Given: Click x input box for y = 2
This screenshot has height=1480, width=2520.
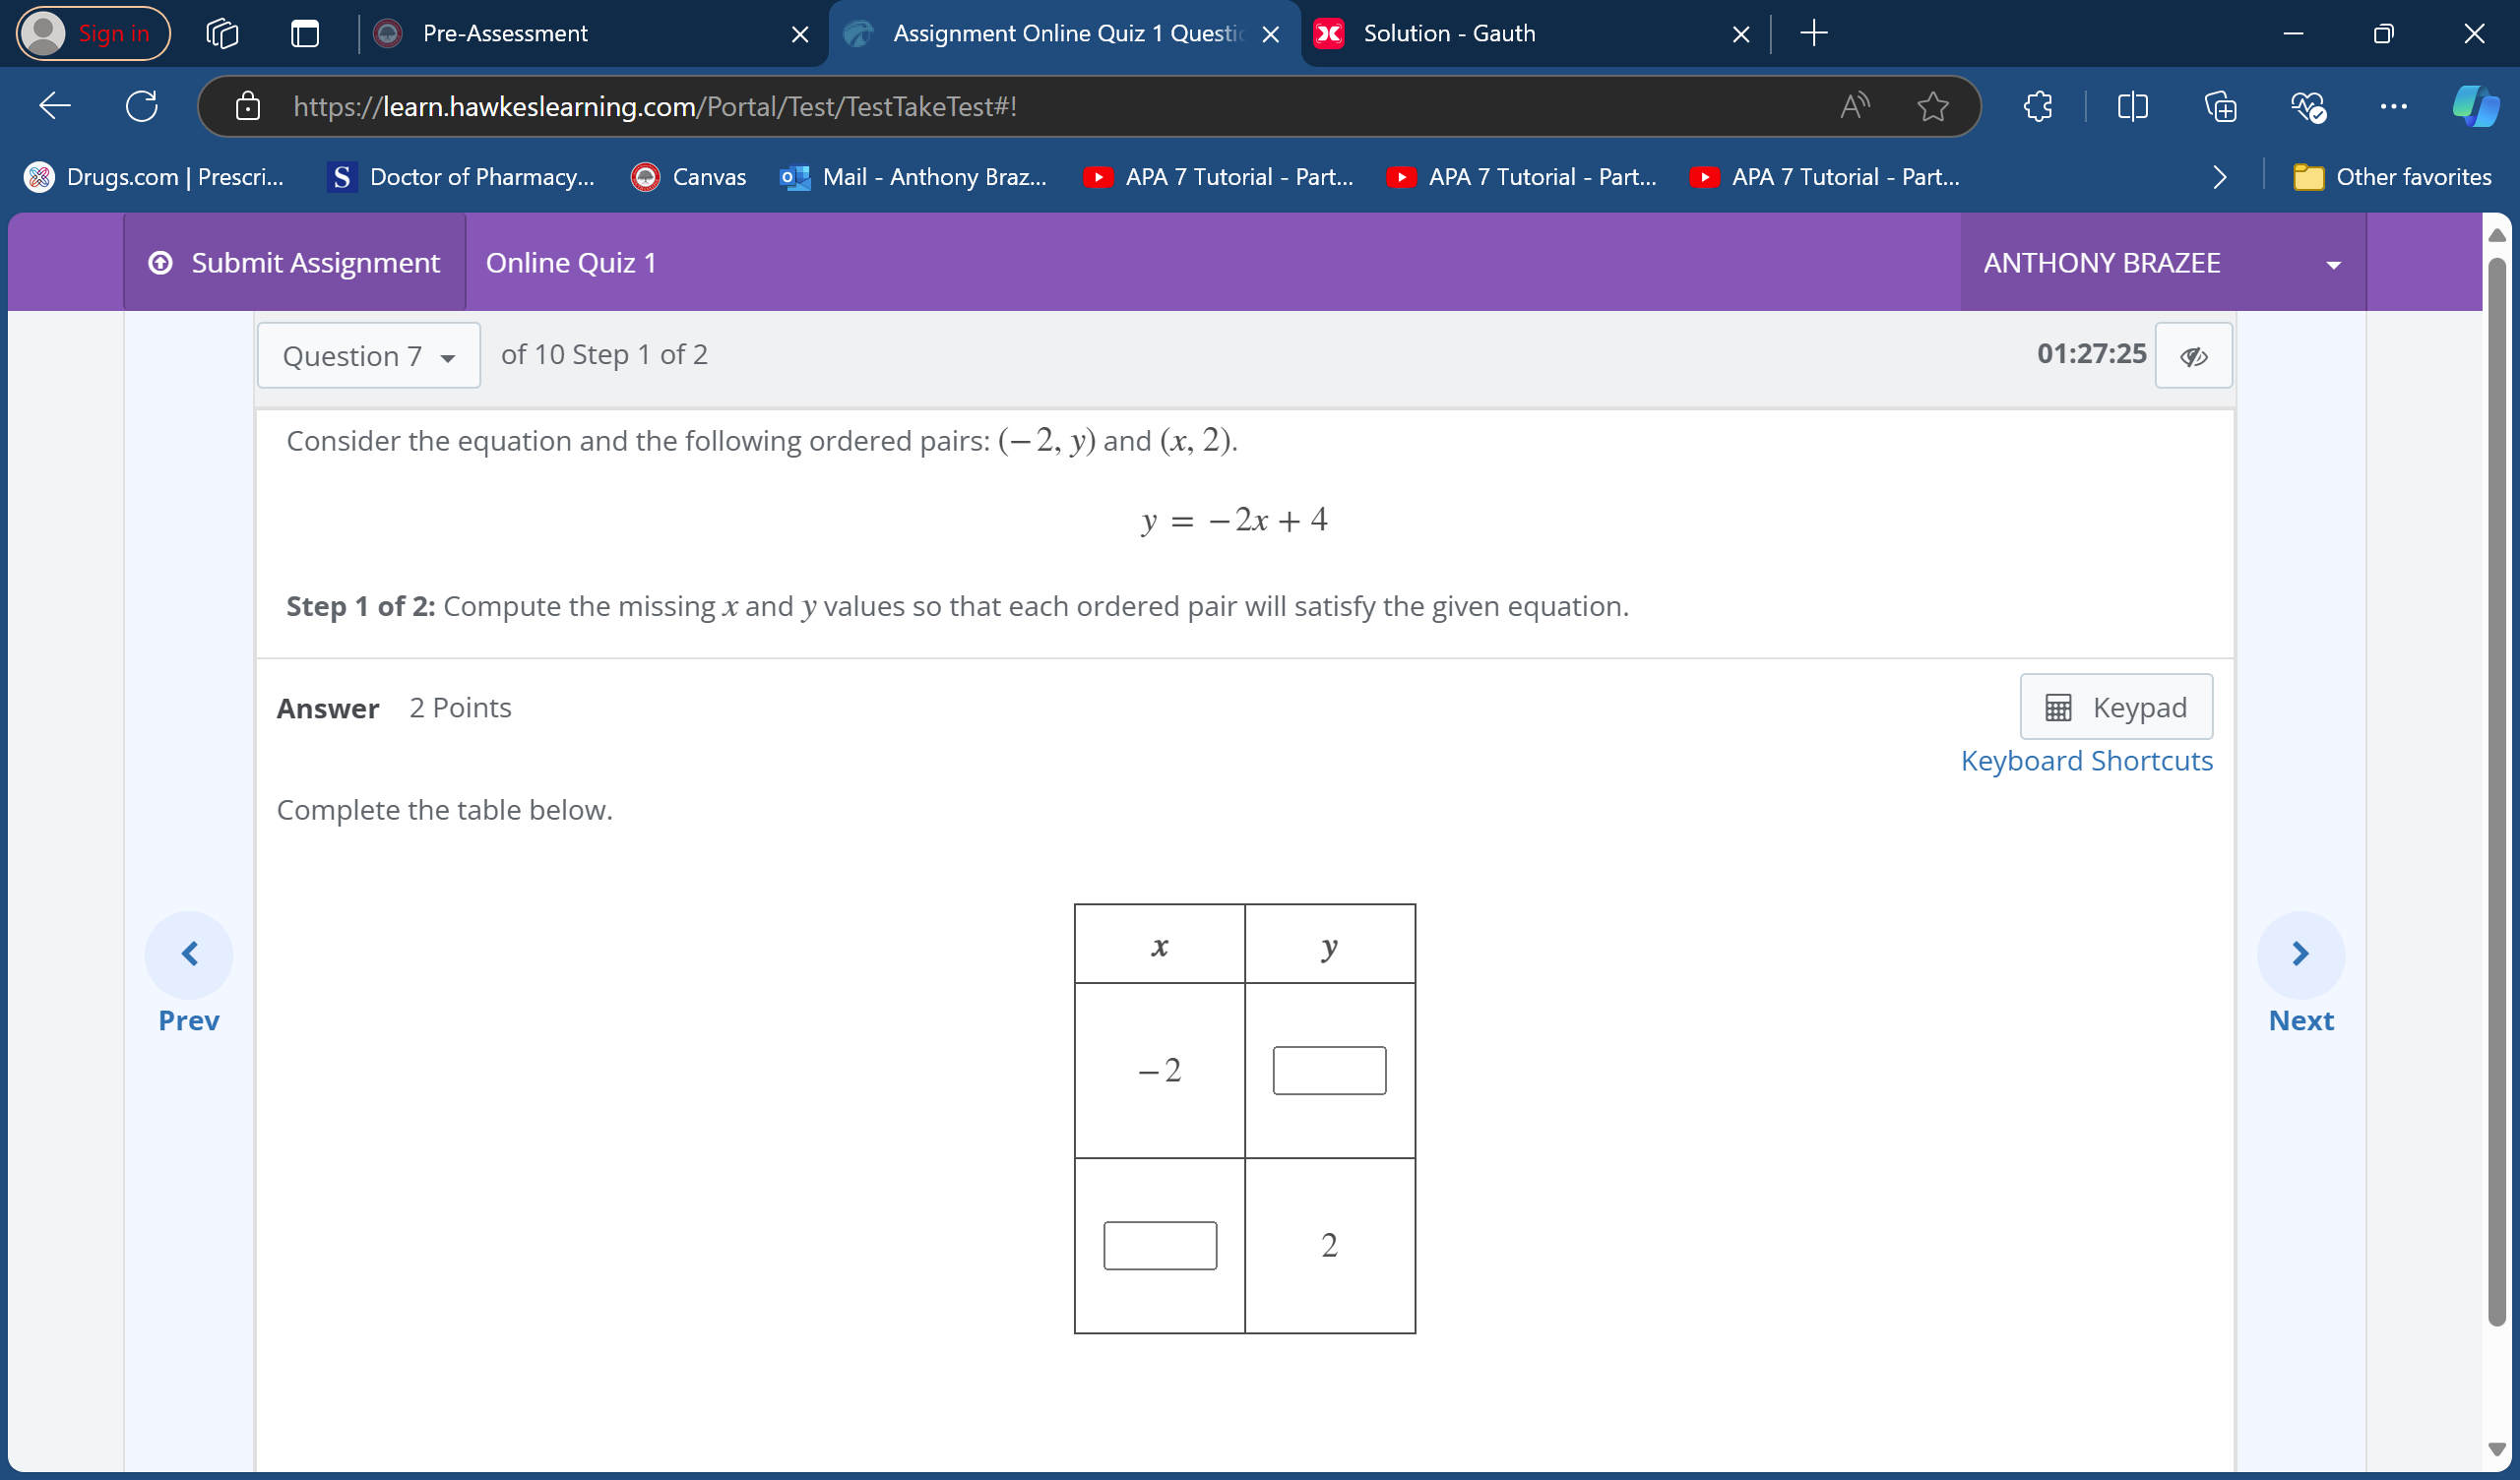Looking at the screenshot, I should [1160, 1245].
